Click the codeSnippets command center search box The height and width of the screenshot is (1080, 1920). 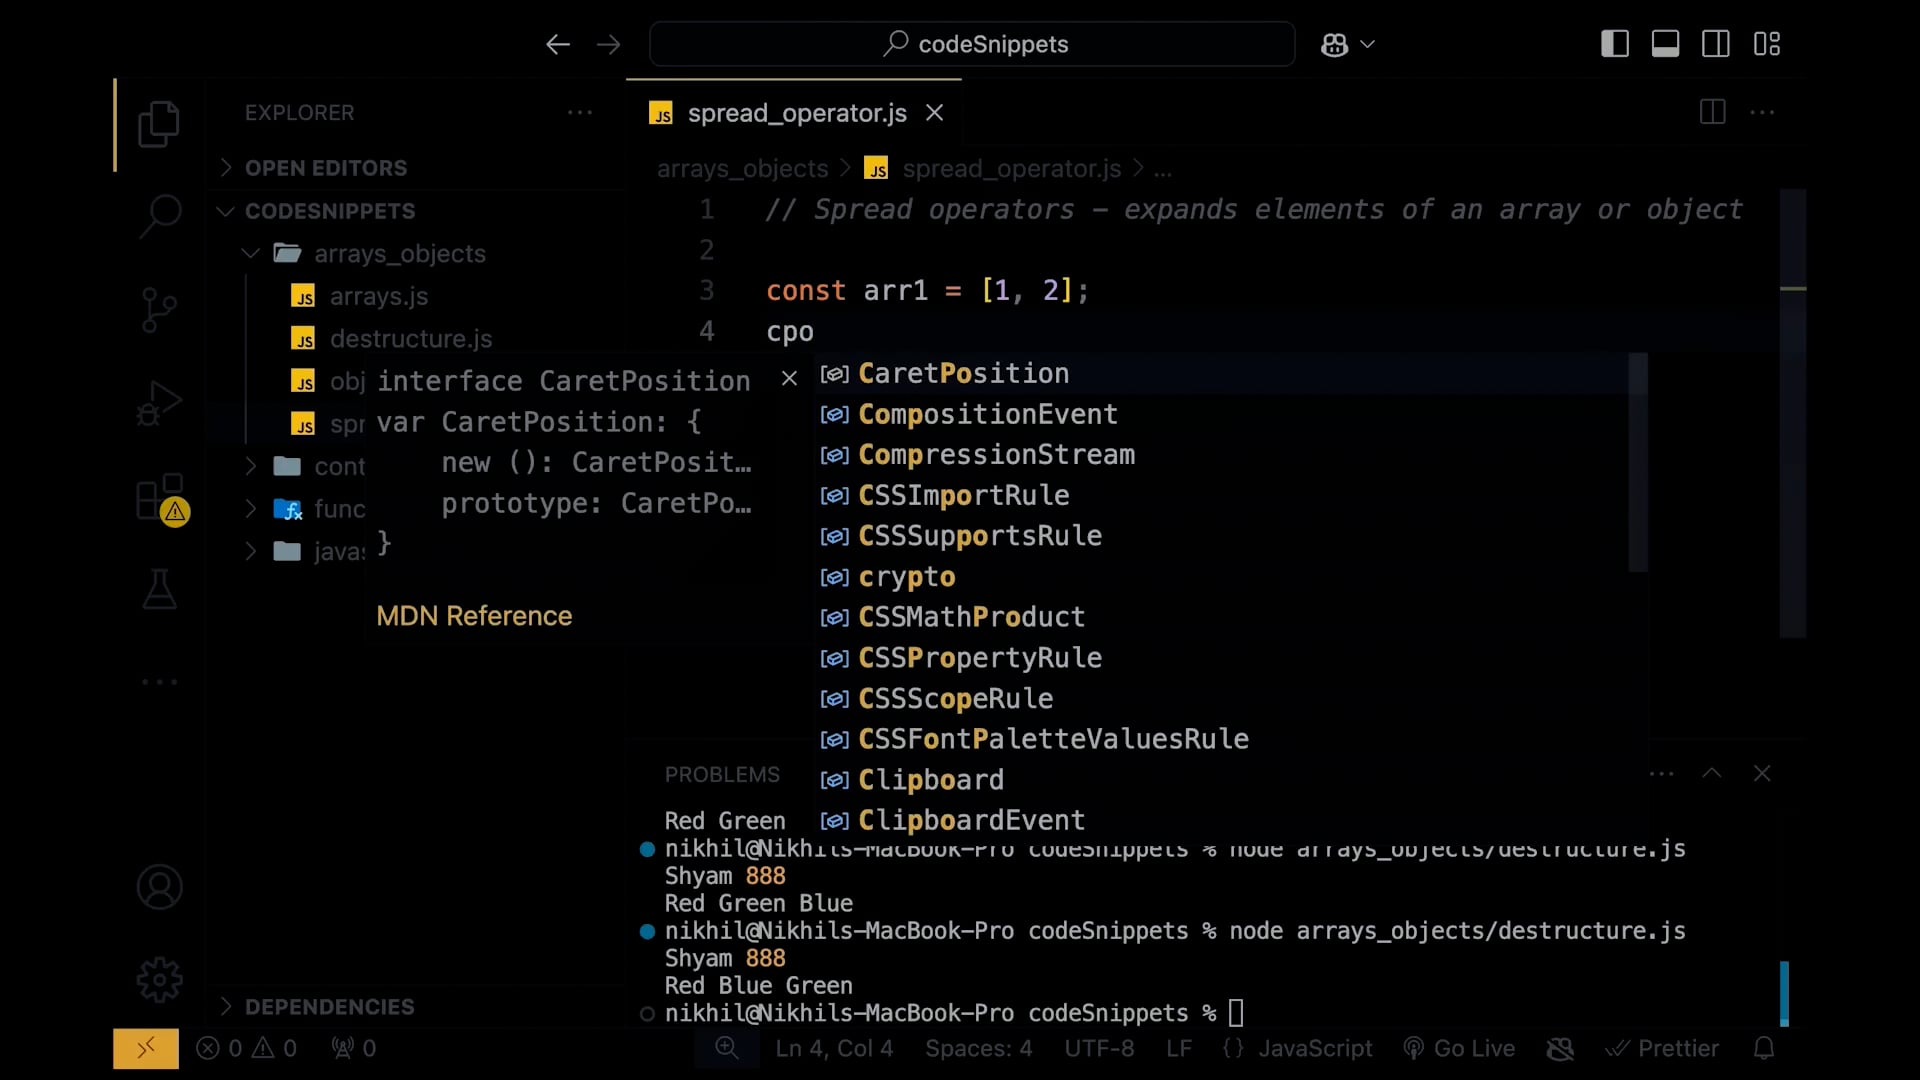[x=972, y=44]
